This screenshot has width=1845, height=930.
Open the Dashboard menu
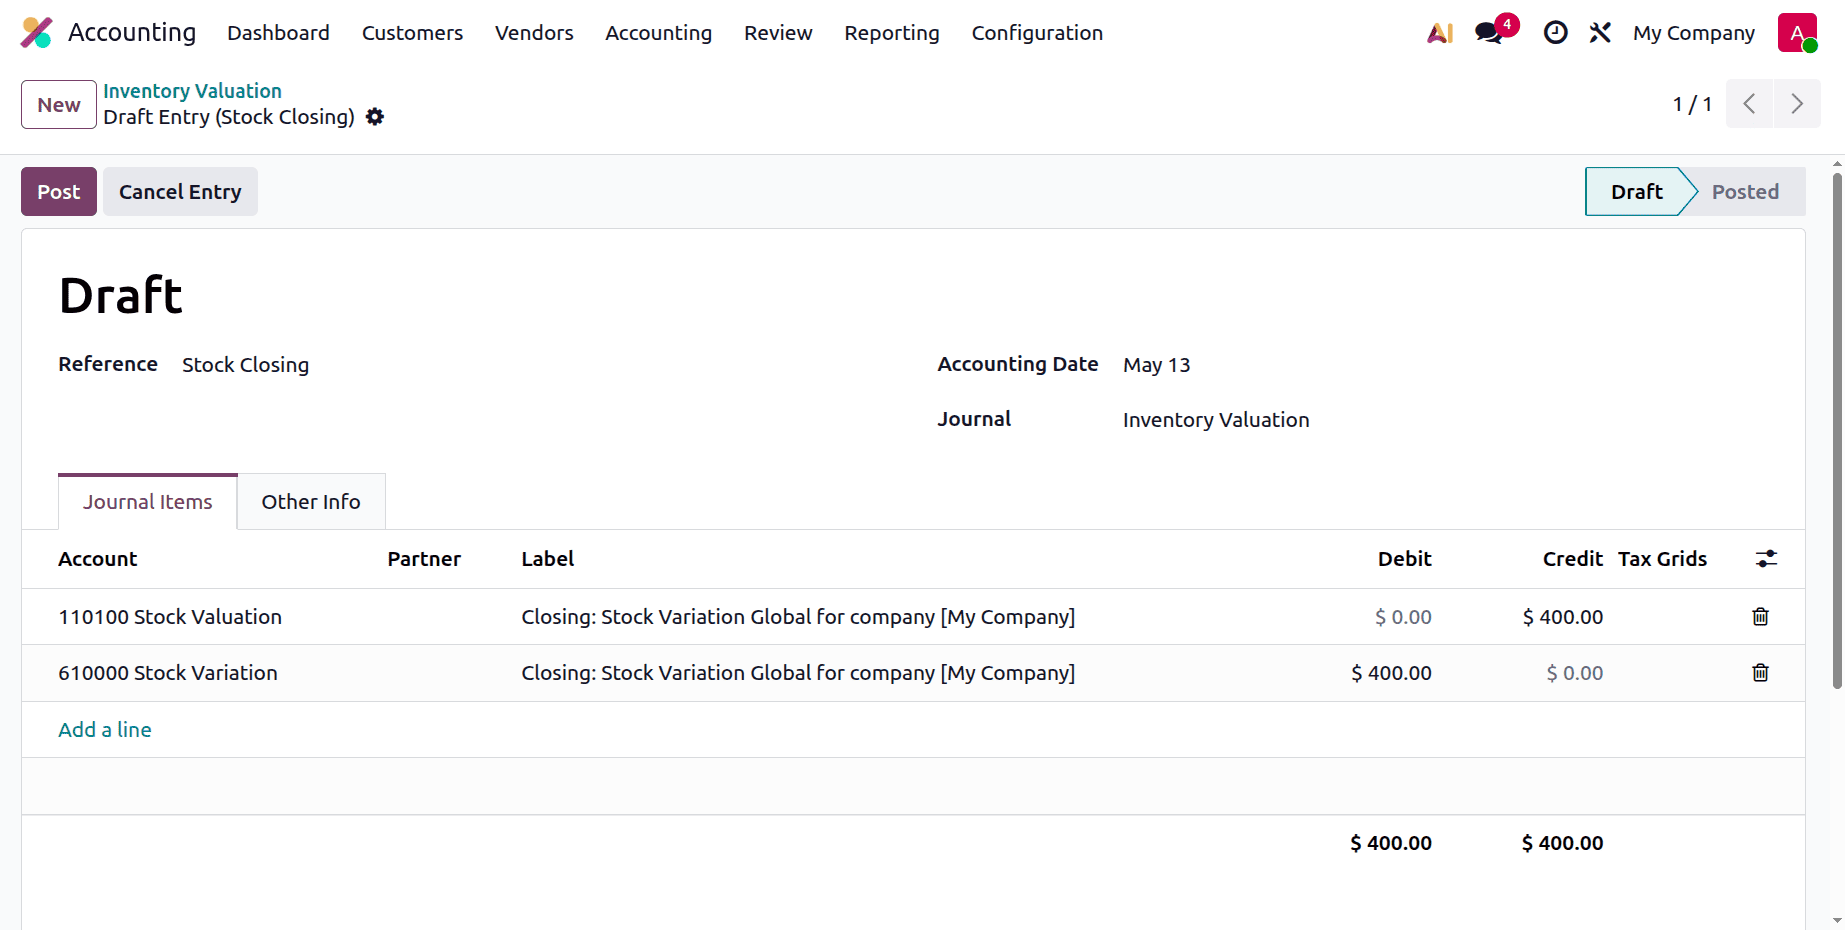click(x=278, y=33)
